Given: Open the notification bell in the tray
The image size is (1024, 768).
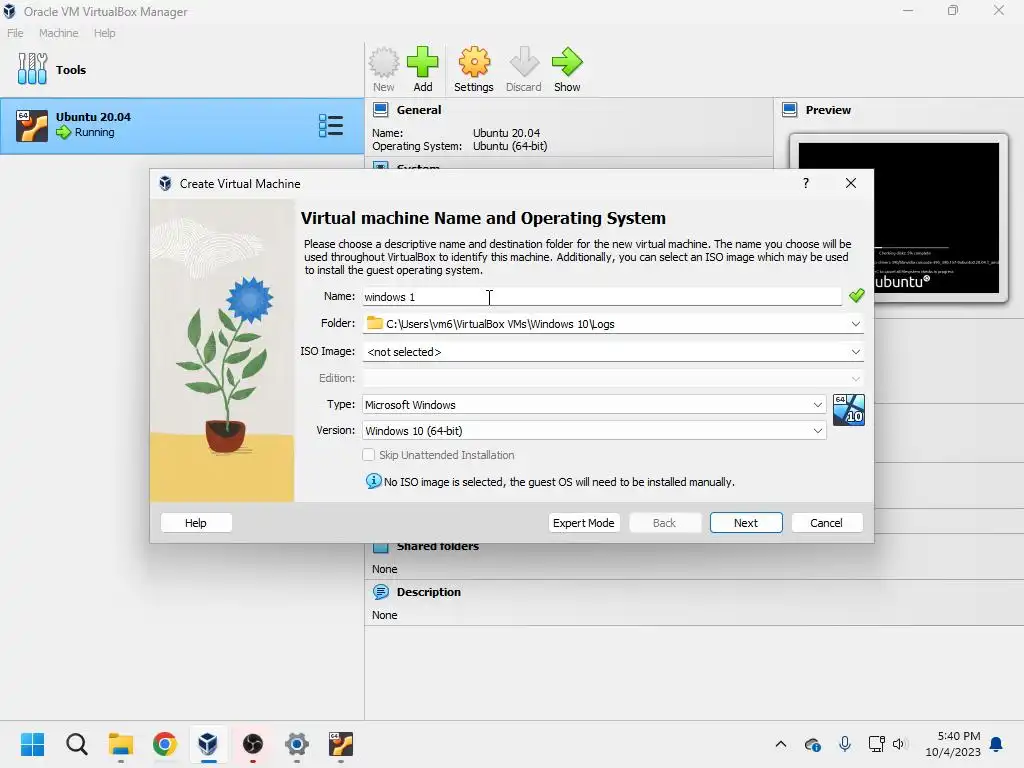Looking at the screenshot, I should coord(997,744).
